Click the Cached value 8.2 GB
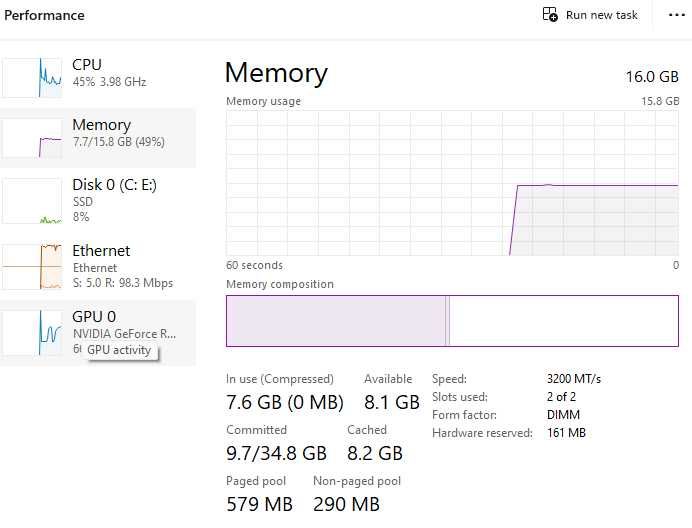Image resolution: width=692 pixels, height=528 pixels. coord(374,454)
